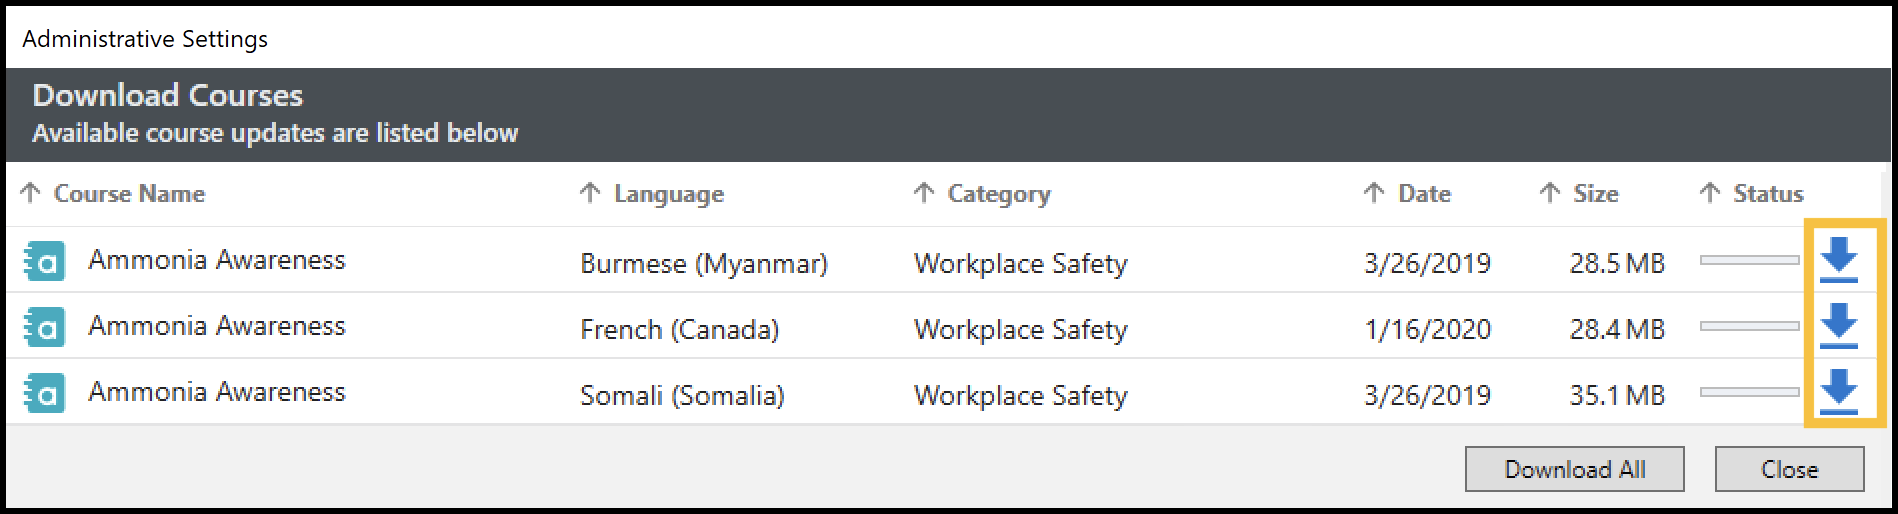Click the French course's teal course icon
The width and height of the screenshot is (1898, 514).
tap(45, 328)
